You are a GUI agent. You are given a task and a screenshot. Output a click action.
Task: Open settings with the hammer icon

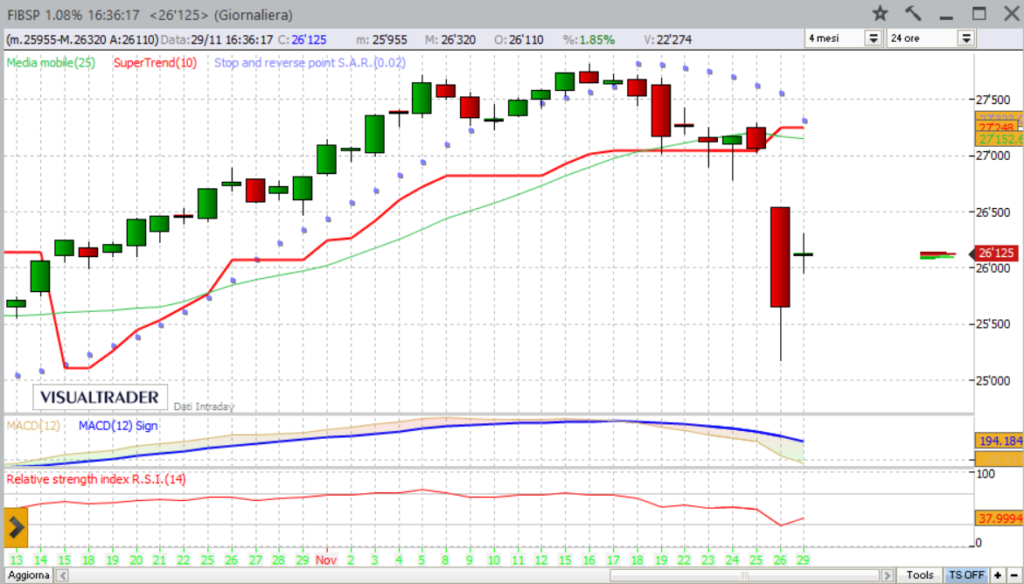click(x=912, y=13)
